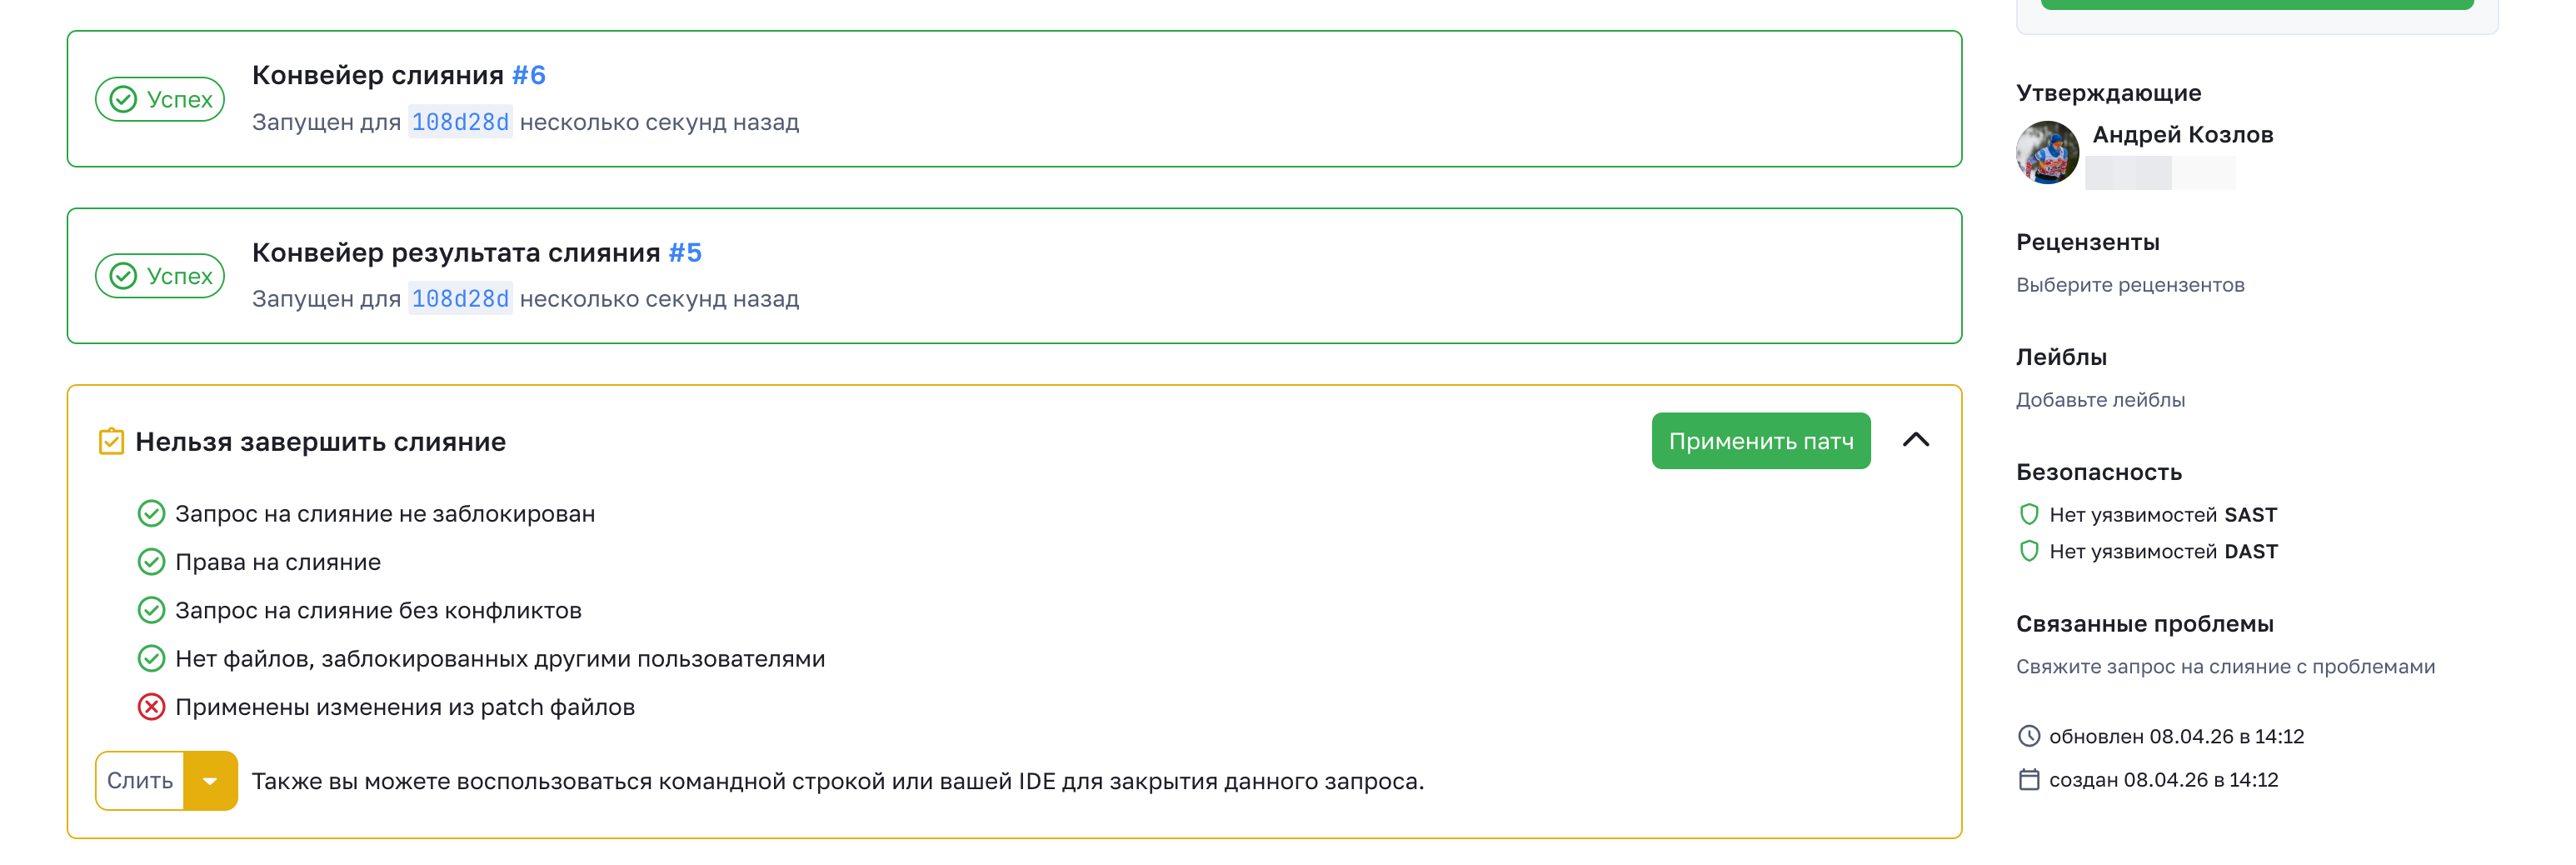Click the SAST shield icon
The width and height of the screenshot is (2576, 865).
pos(2028,514)
